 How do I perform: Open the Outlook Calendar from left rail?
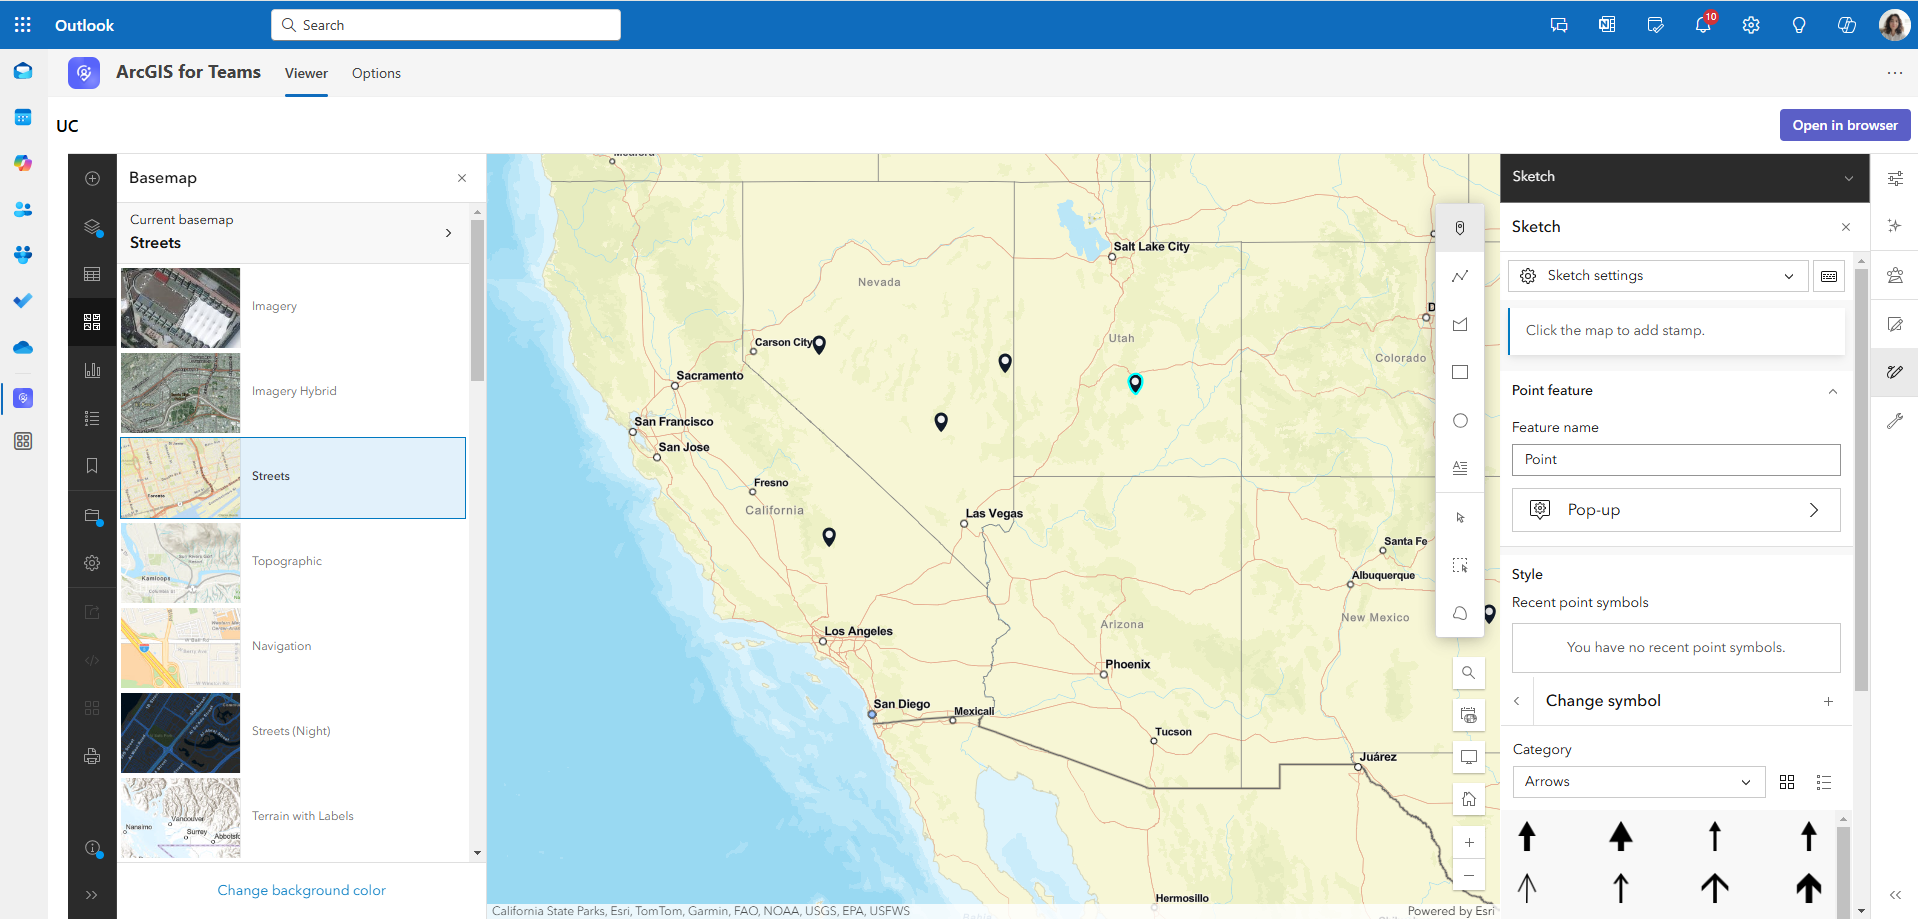[x=23, y=117]
